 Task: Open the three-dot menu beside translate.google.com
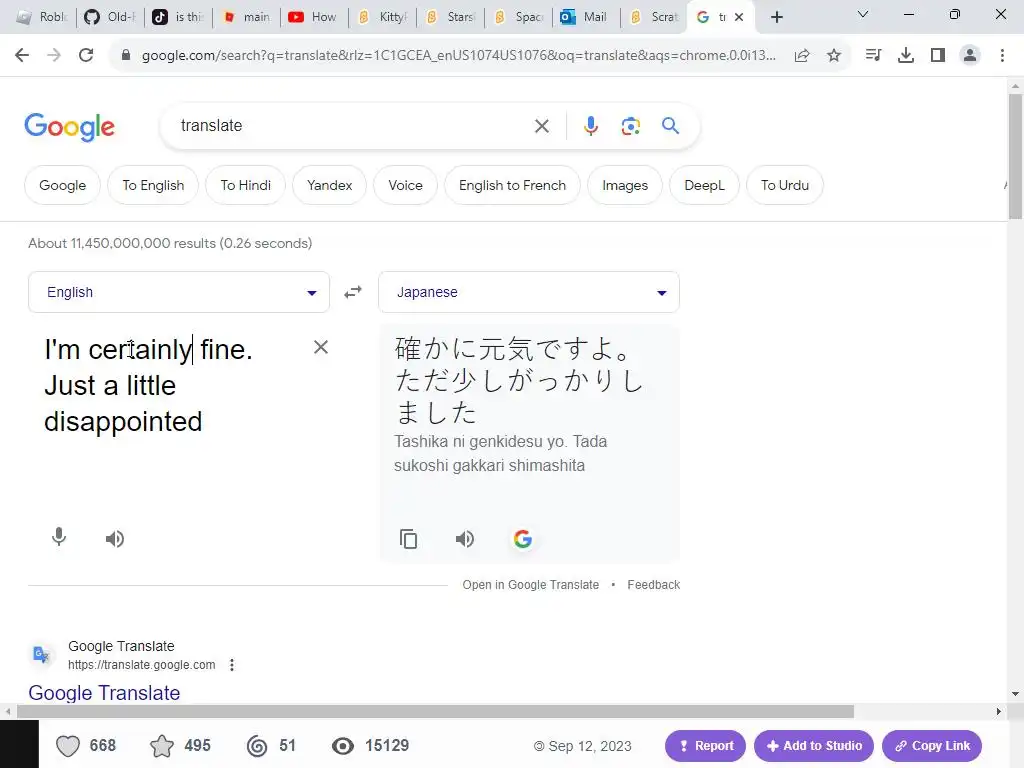[x=232, y=665]
